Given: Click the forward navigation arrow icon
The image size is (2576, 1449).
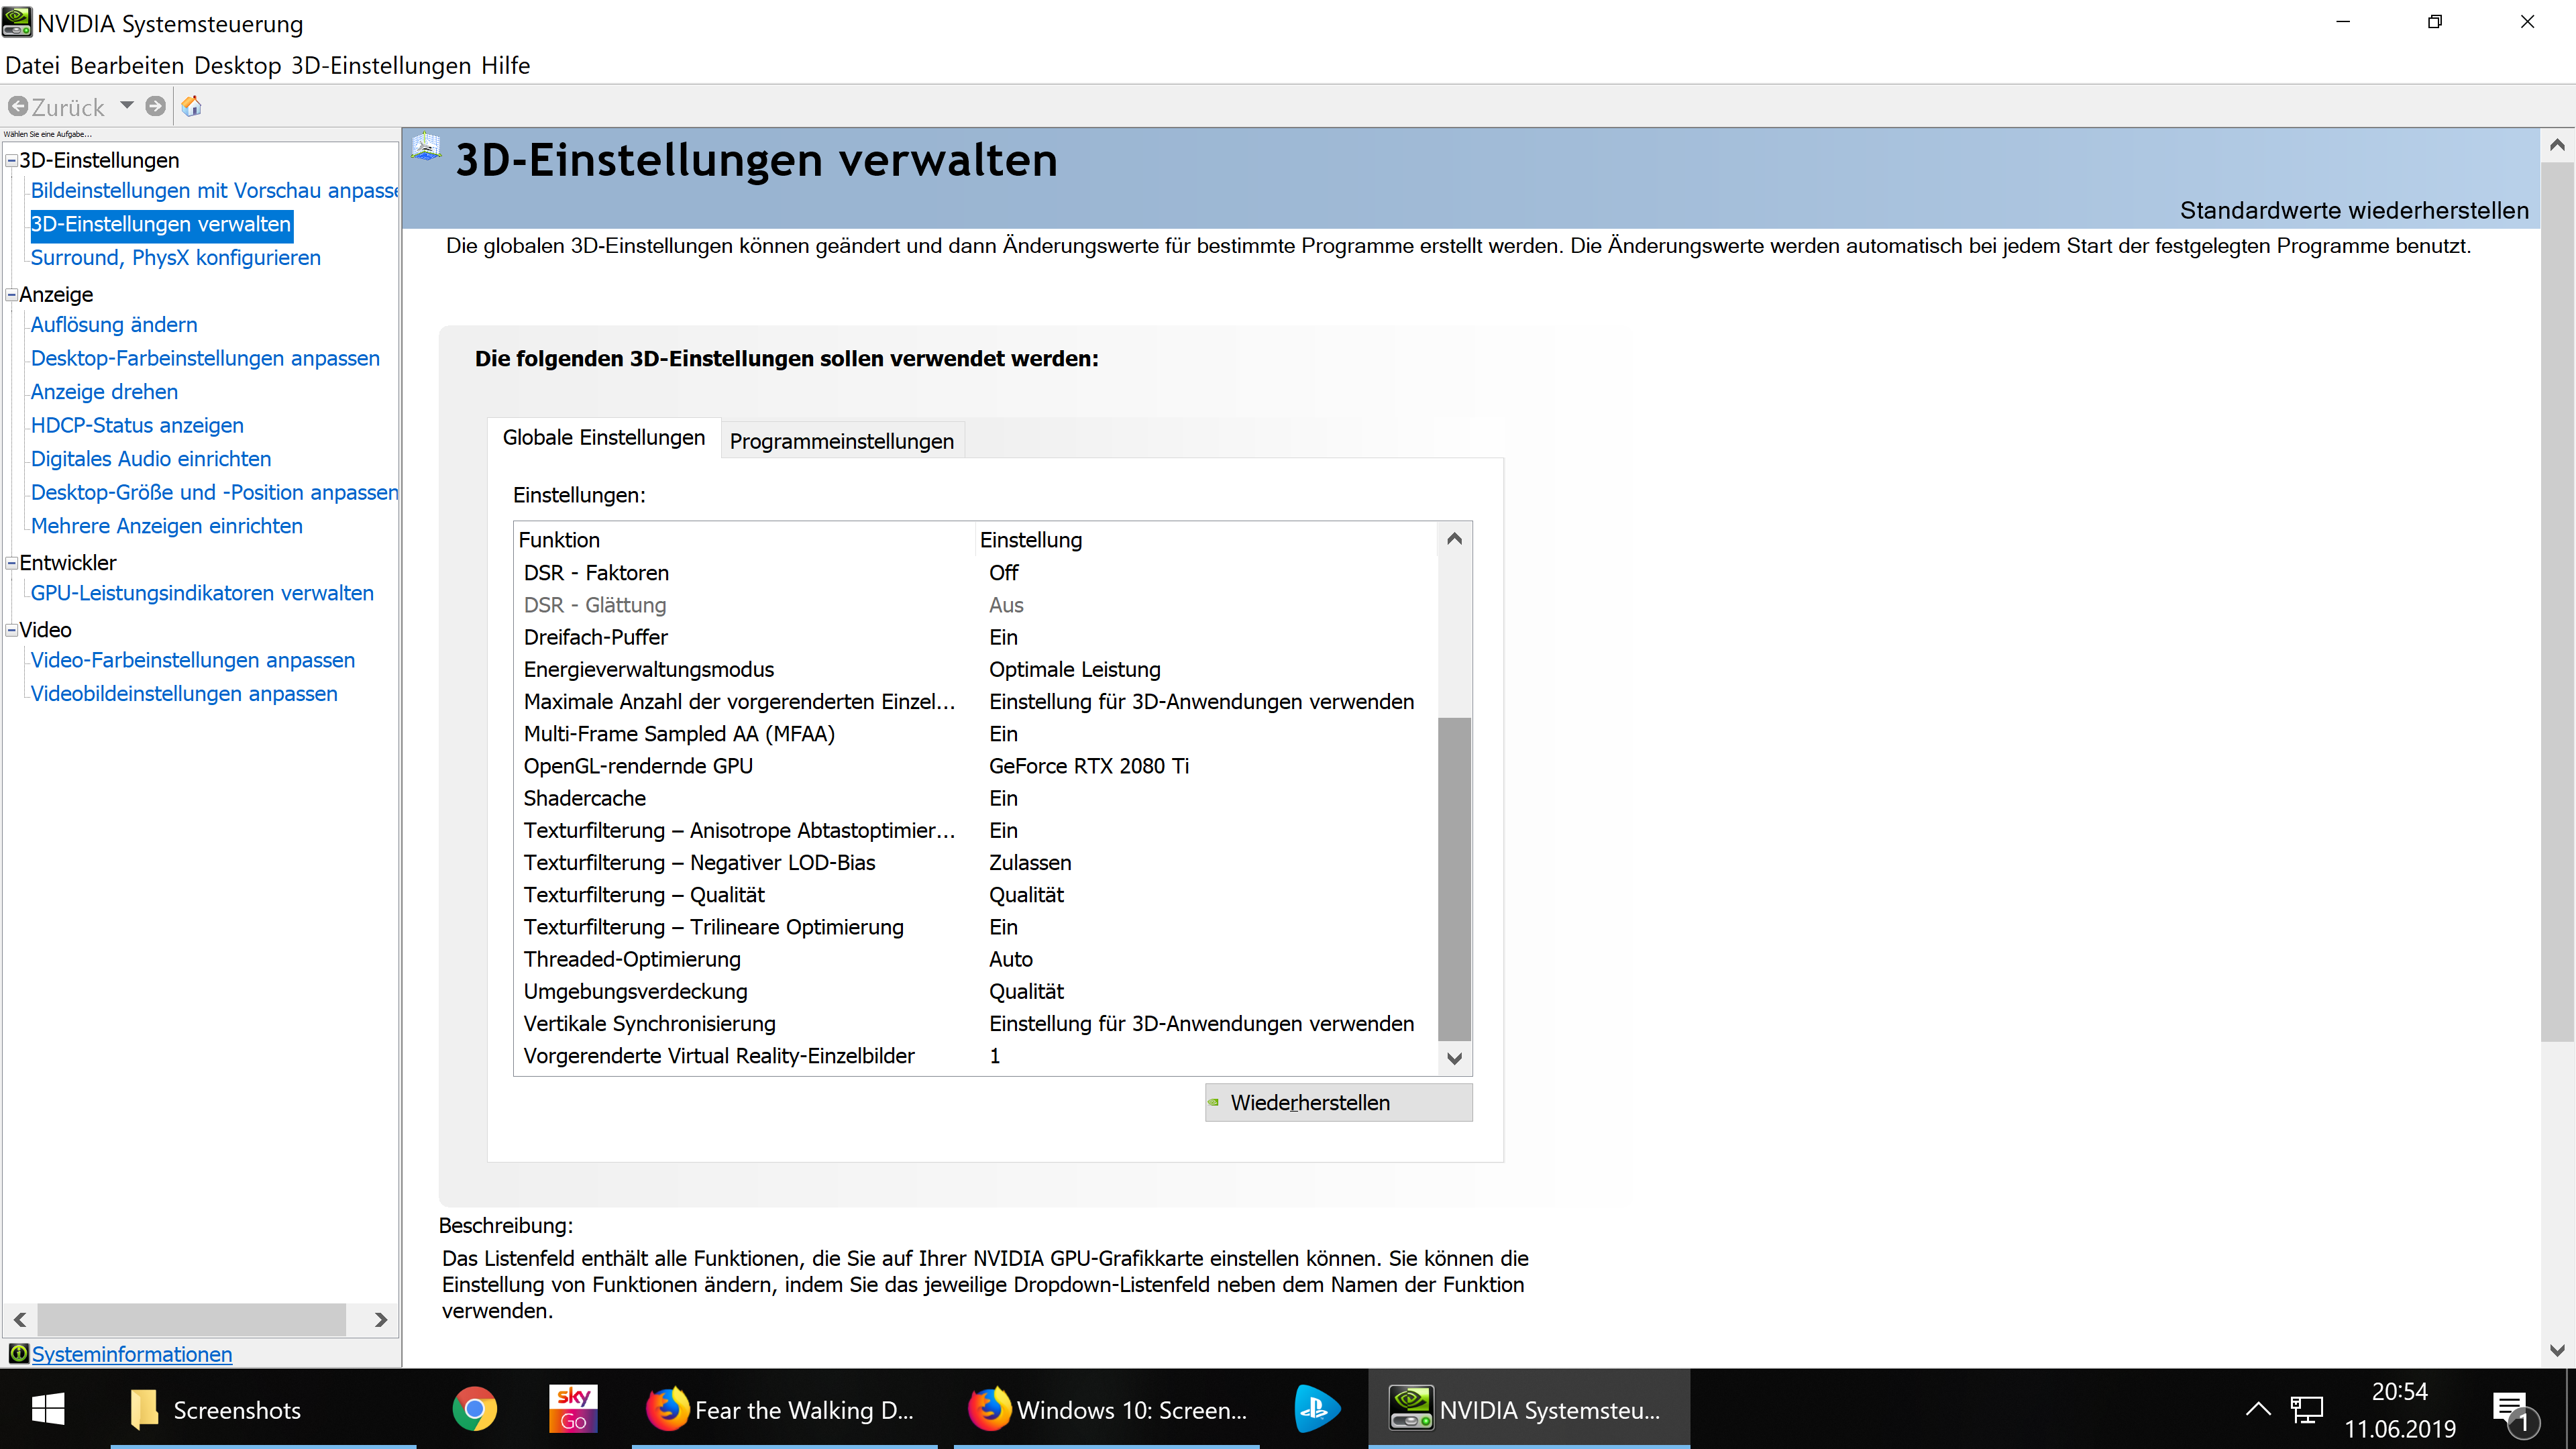Looking at the screenshot, I should point(155,106).
